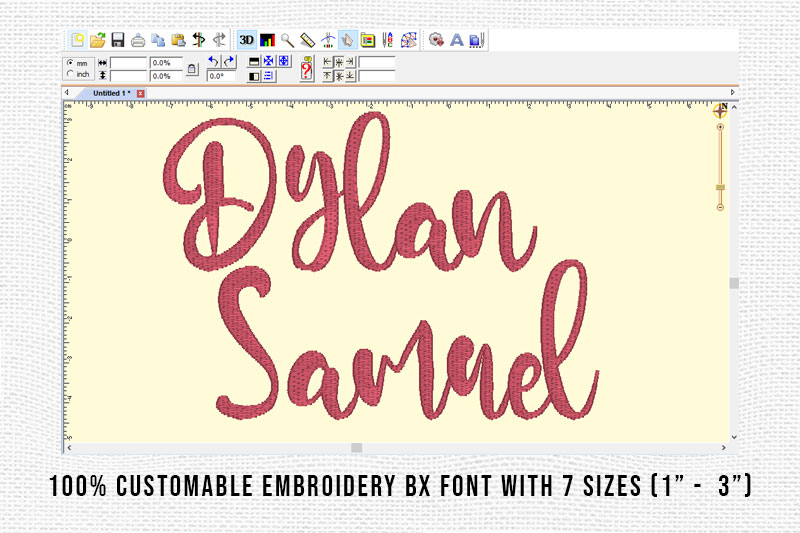Click the height dimension input field
The width and height of the screenshot is (800, 533).
128,76
